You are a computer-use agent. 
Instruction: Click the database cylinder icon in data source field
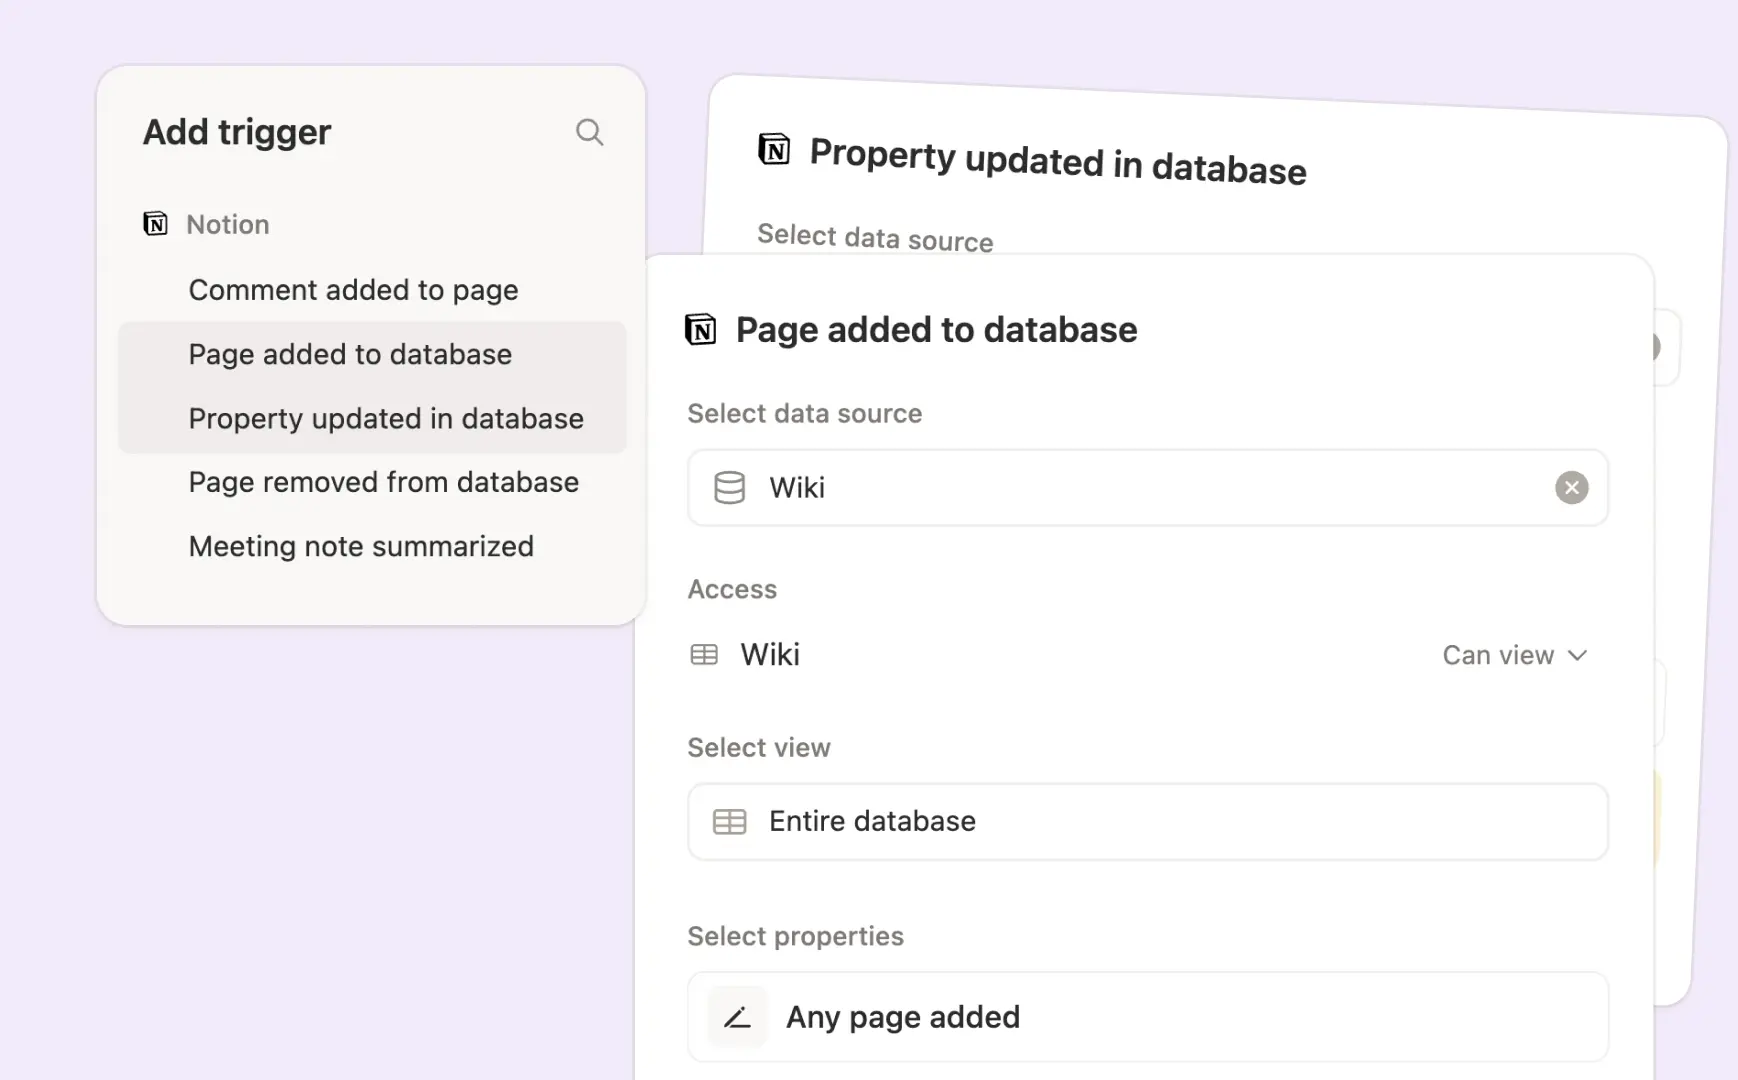pyautogui.click(x=729, y=487)
